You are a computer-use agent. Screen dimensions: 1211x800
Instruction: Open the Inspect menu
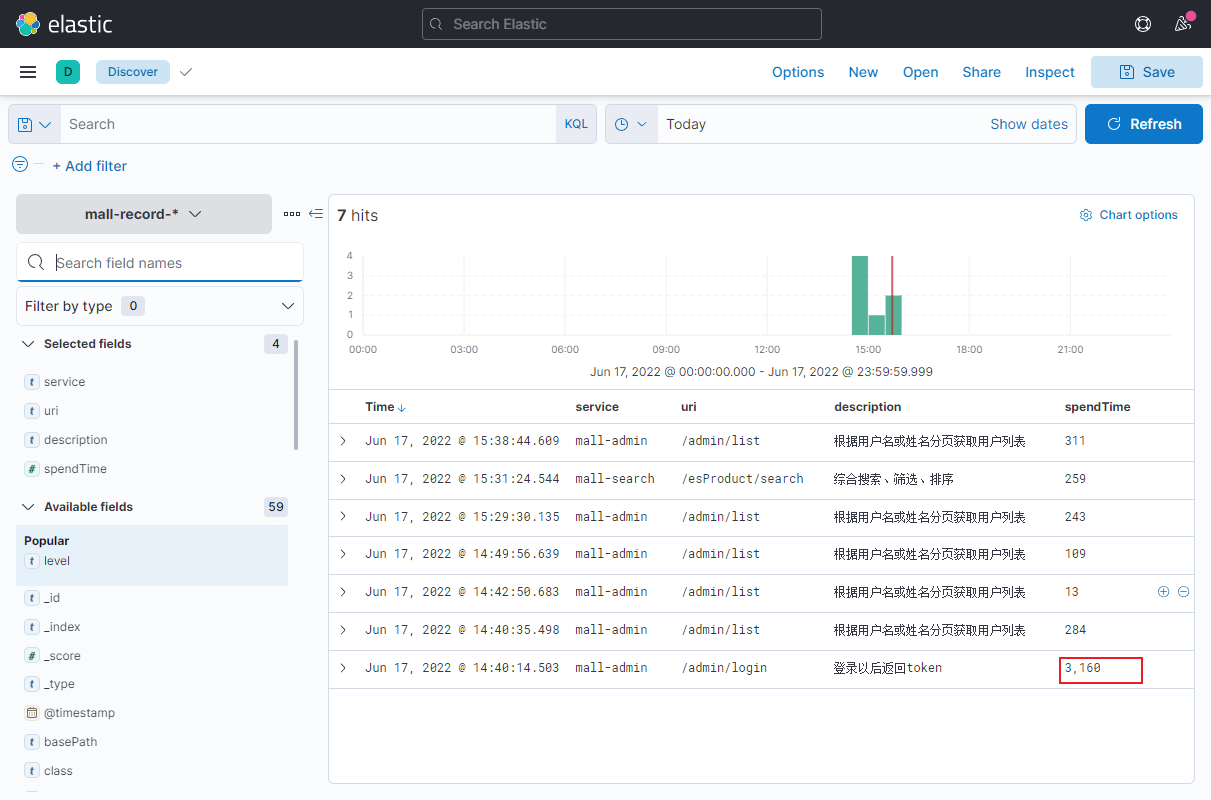click(1049, 71)
